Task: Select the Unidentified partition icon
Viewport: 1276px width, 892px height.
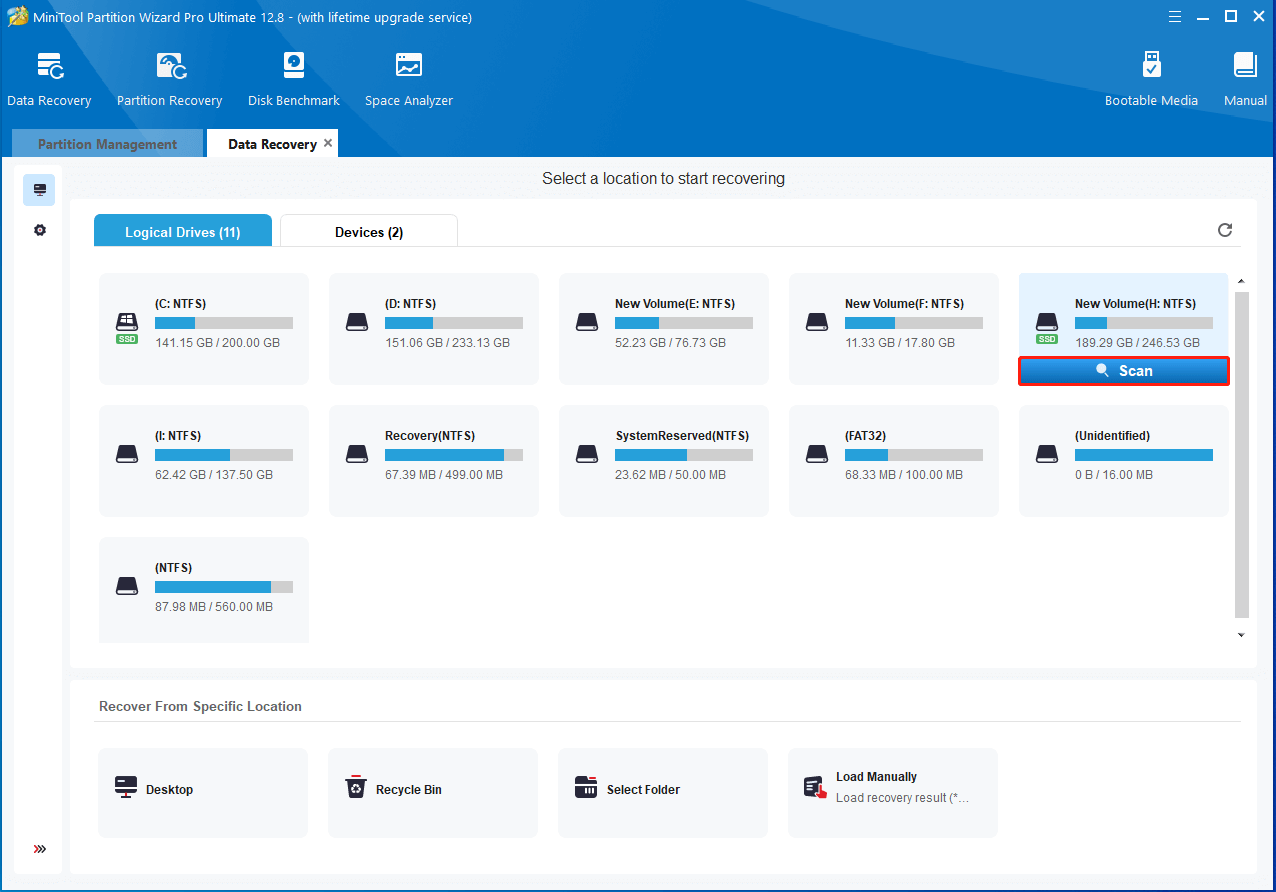Action: [1047, 455]
